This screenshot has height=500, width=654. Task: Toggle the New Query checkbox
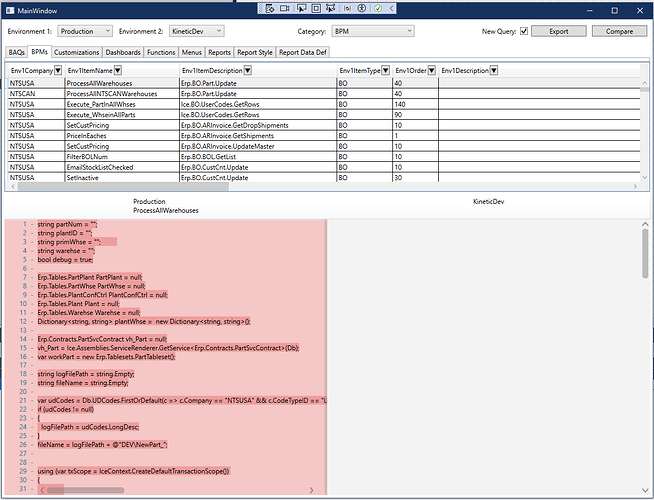point(524,31)
